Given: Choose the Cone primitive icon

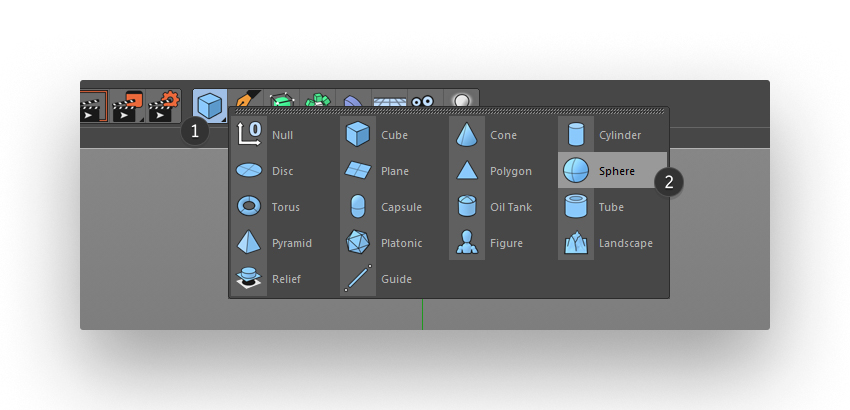Looking at the screenshot, I should point(467,134).
